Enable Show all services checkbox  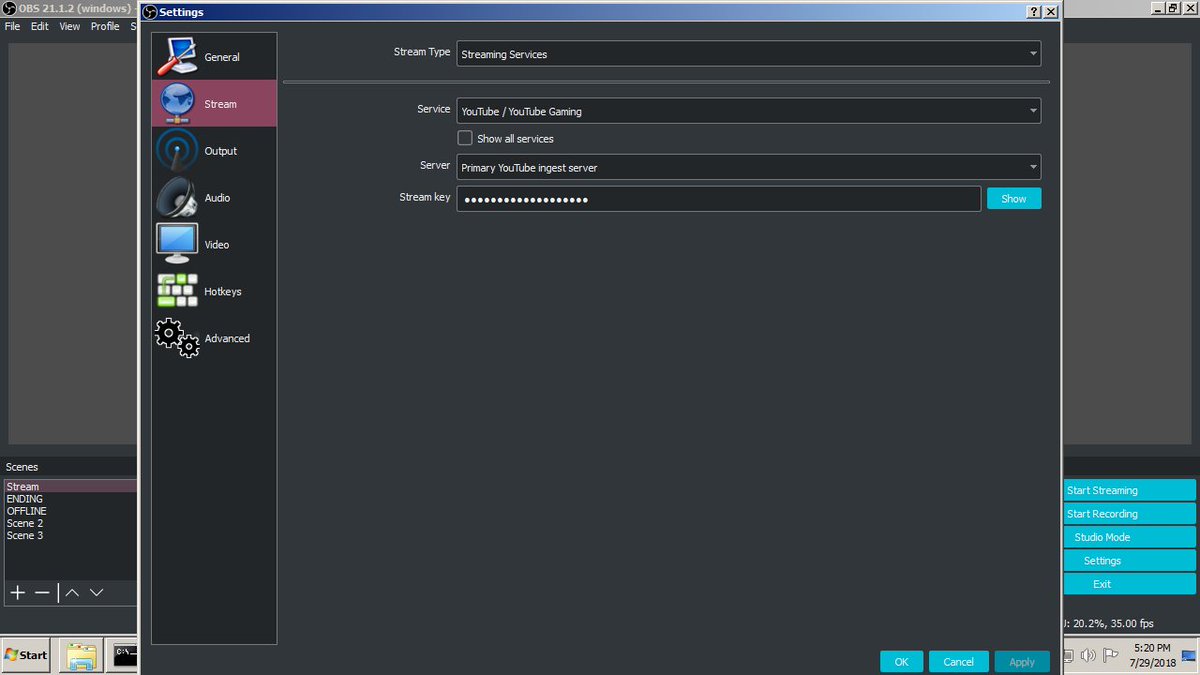coord(465,138)
